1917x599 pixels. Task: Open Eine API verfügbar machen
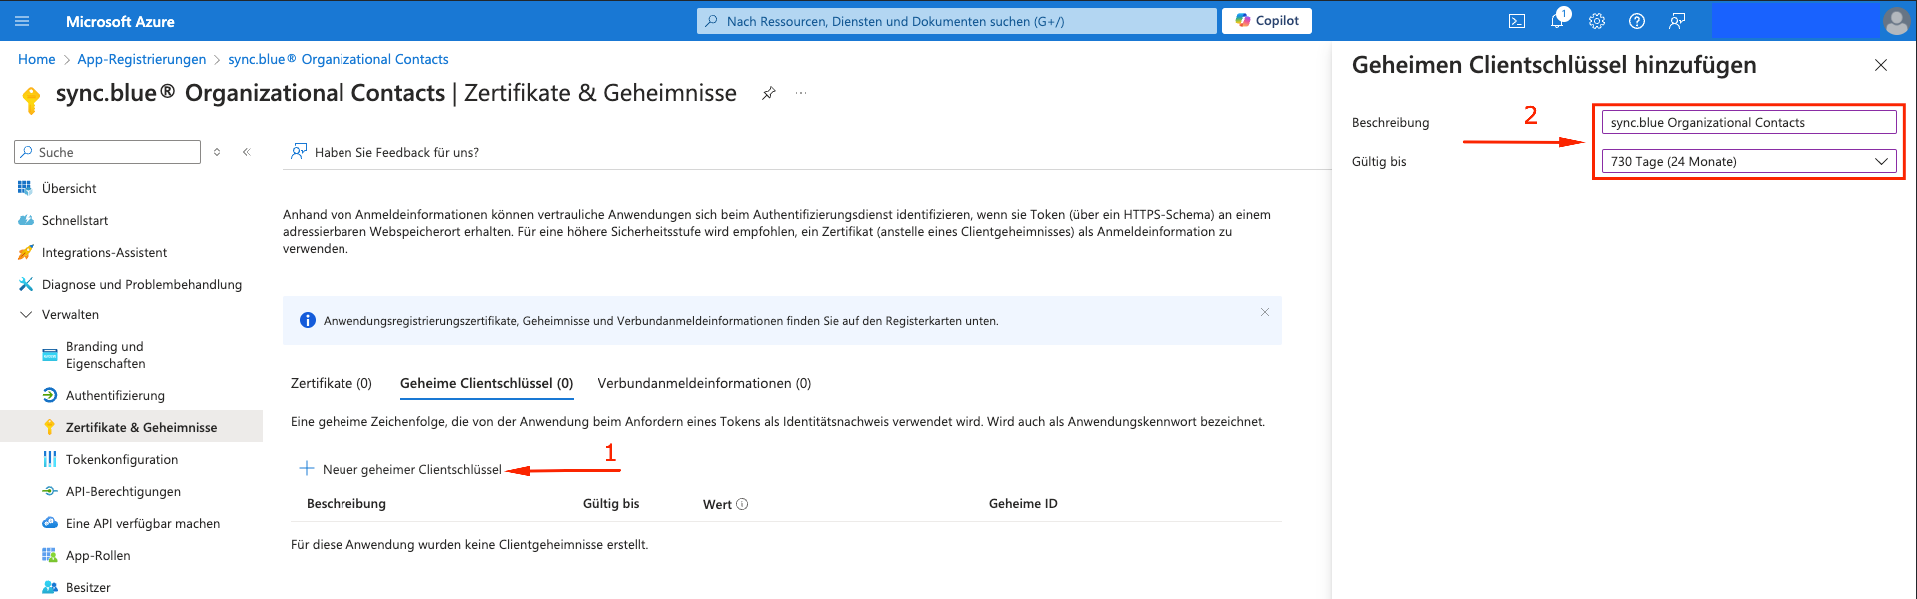[143, 523]
